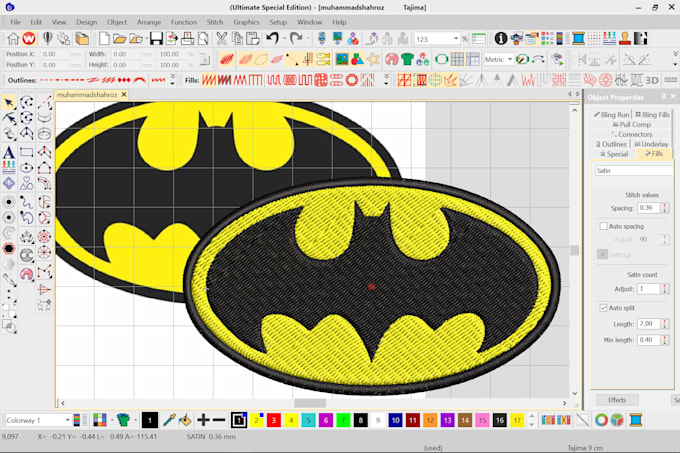The image size is (680, 453).
Task: Select the first zigzag fill stitch type
Action: [x=209, y=80]
